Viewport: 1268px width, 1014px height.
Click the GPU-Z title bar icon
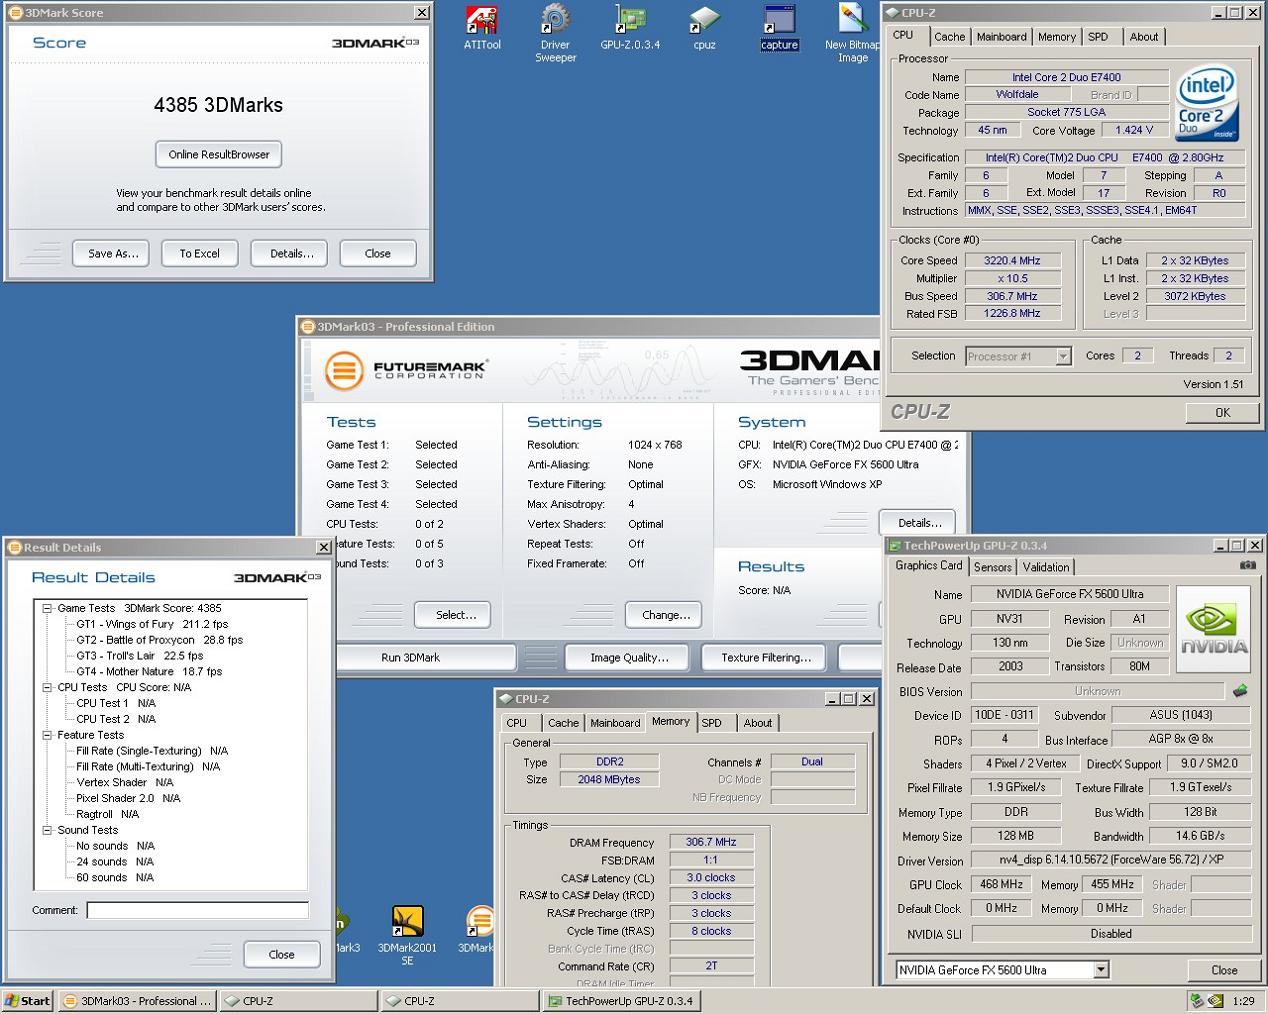(x=893, y=545)
